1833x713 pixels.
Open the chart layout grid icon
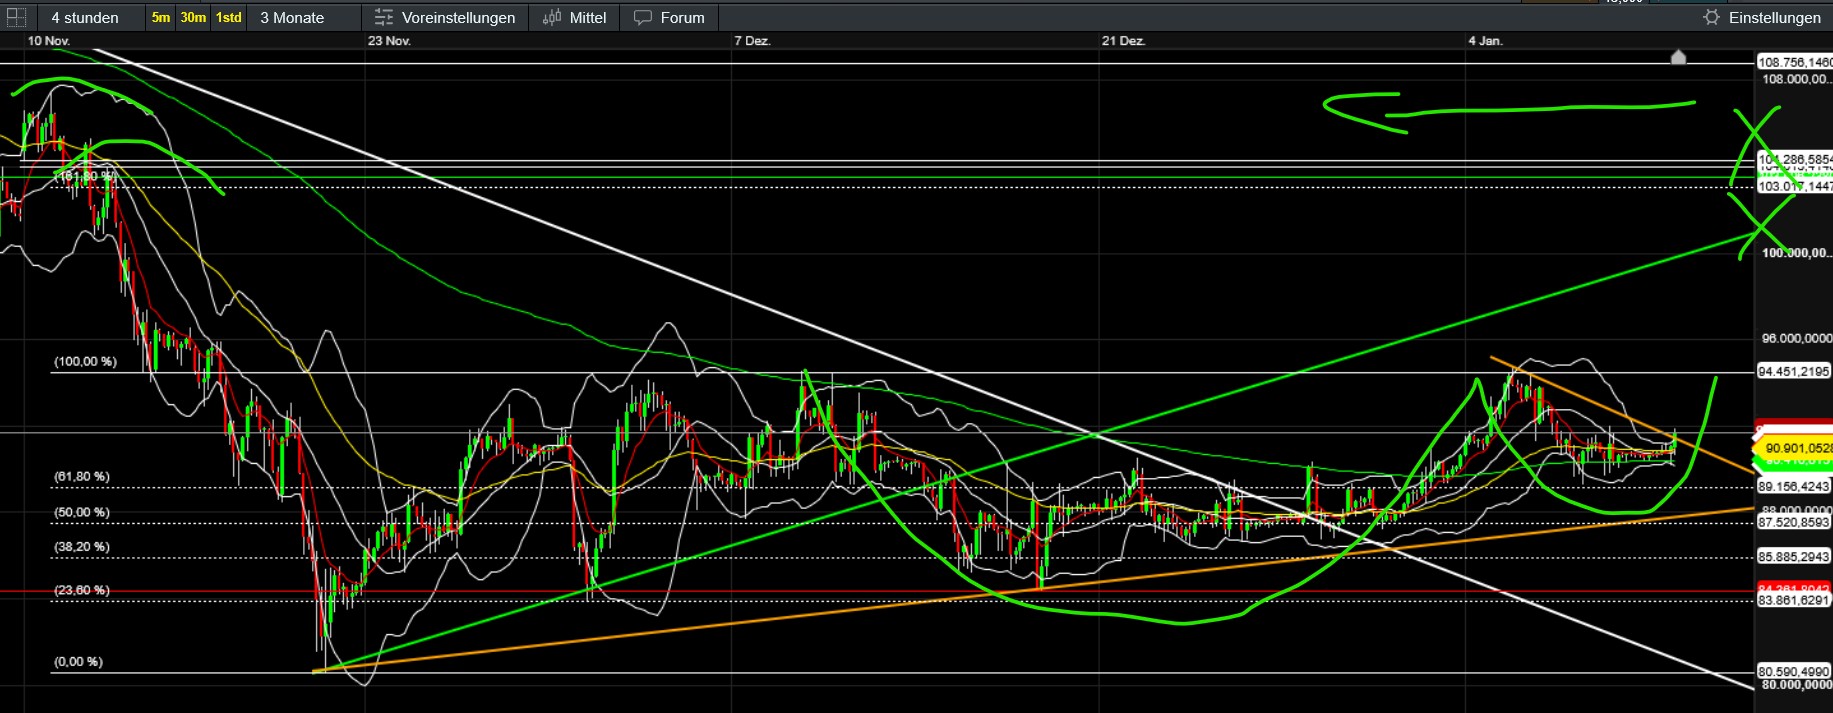16,17
